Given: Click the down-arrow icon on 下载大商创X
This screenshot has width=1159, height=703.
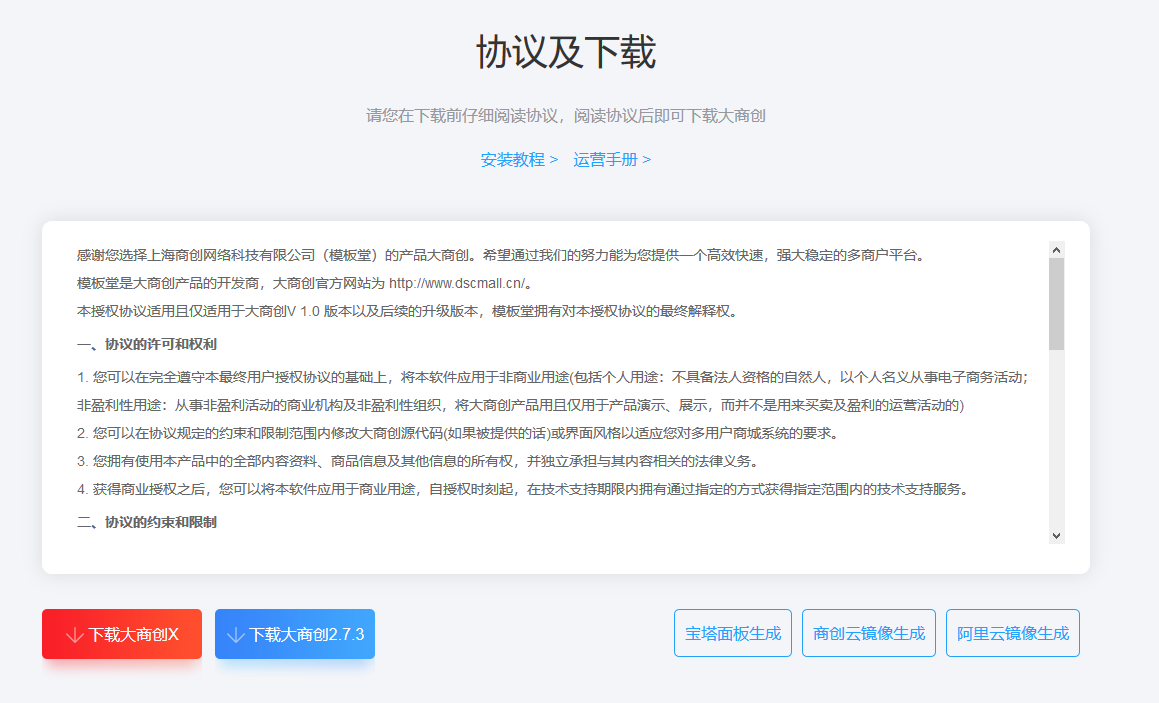Looking at the screenshot, I should [75, 635].
